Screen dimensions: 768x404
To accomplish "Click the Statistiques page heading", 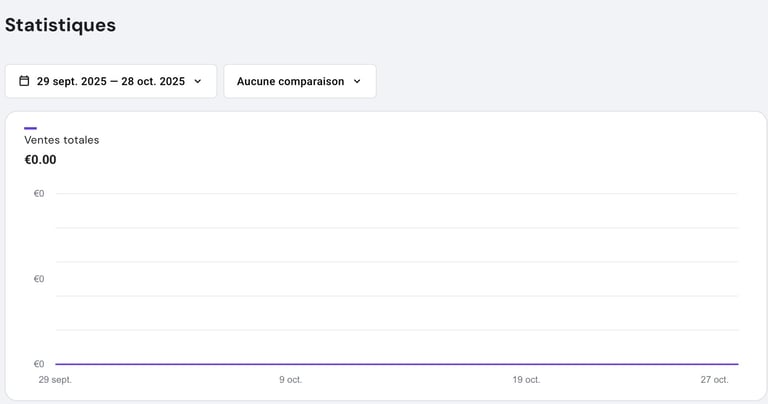I will coord(60,25).
